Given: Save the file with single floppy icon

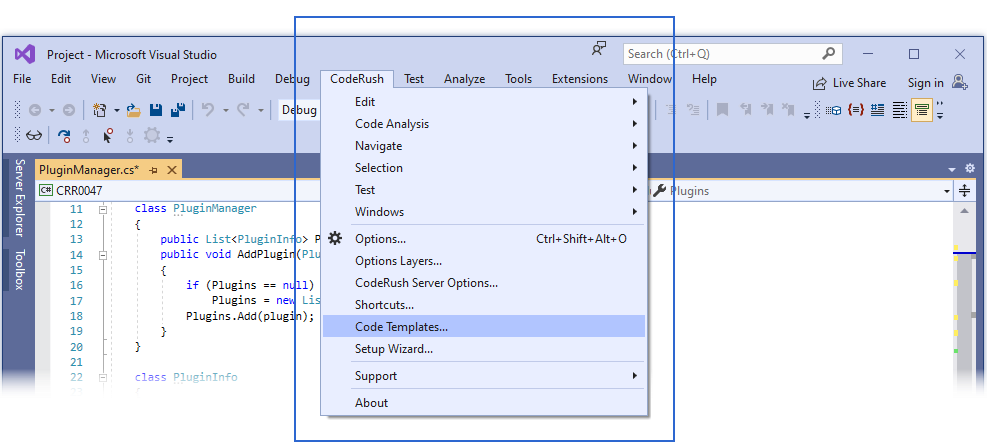Looking at the screenshot, I should (155, 110).
